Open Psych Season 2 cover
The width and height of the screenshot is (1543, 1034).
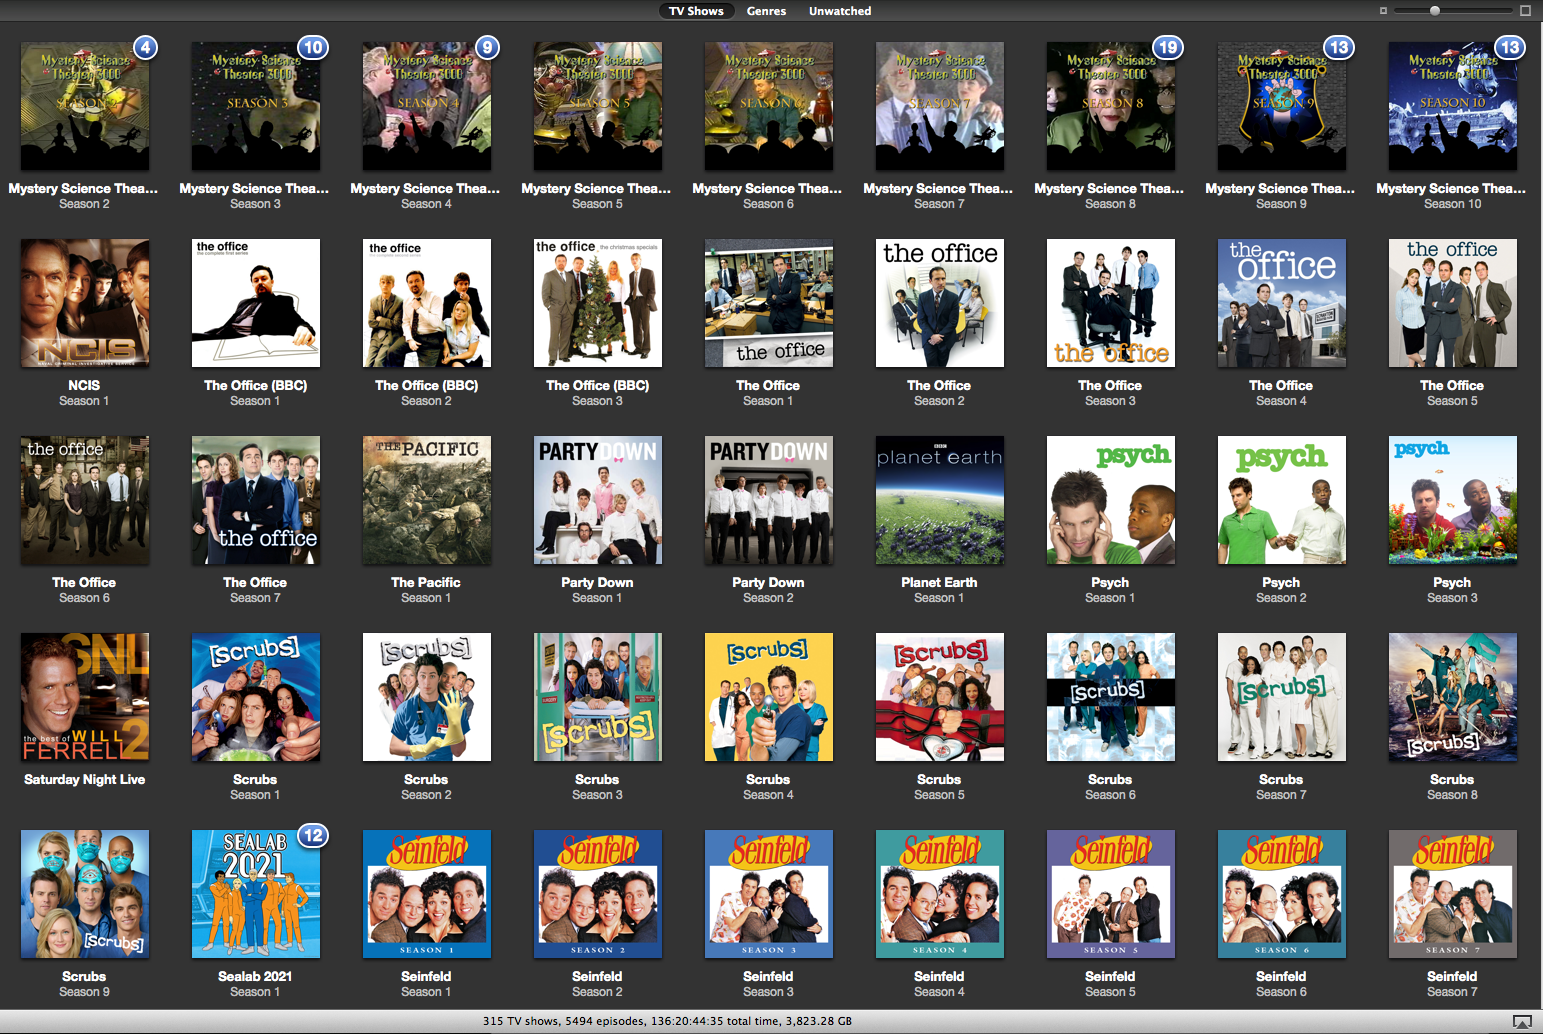click(1282, 500)
